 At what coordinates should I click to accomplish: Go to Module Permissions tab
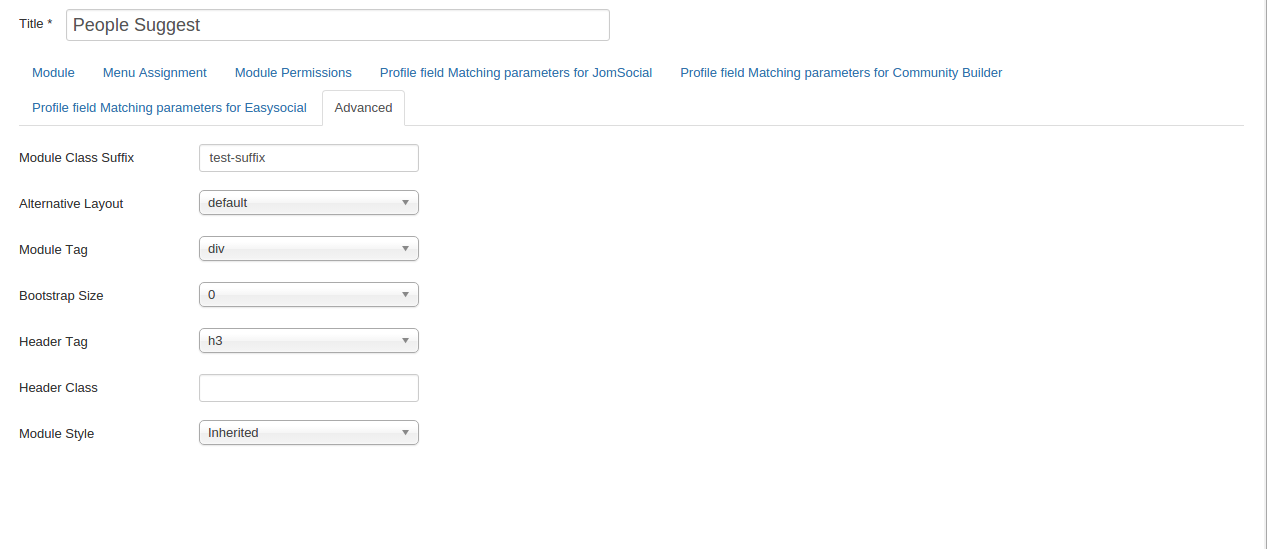(293, 73)
